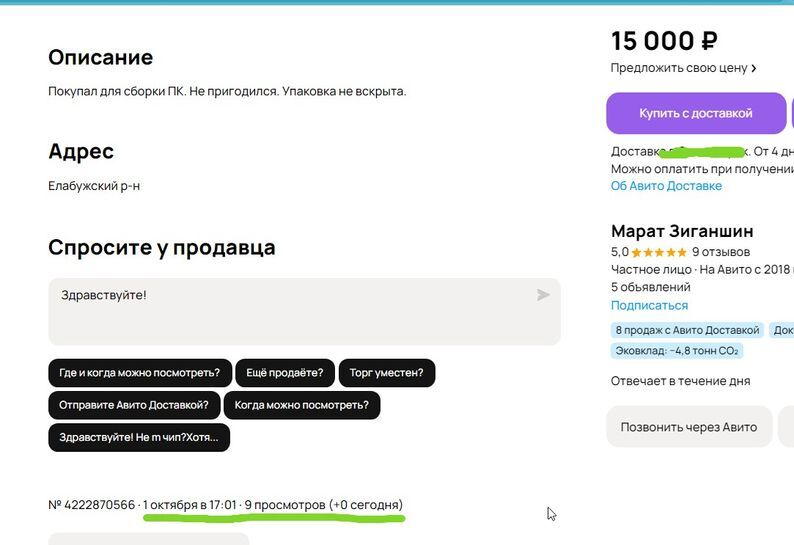
Task: Open seller profile 'Марат Зиганшин'
Action: point(682,231)
